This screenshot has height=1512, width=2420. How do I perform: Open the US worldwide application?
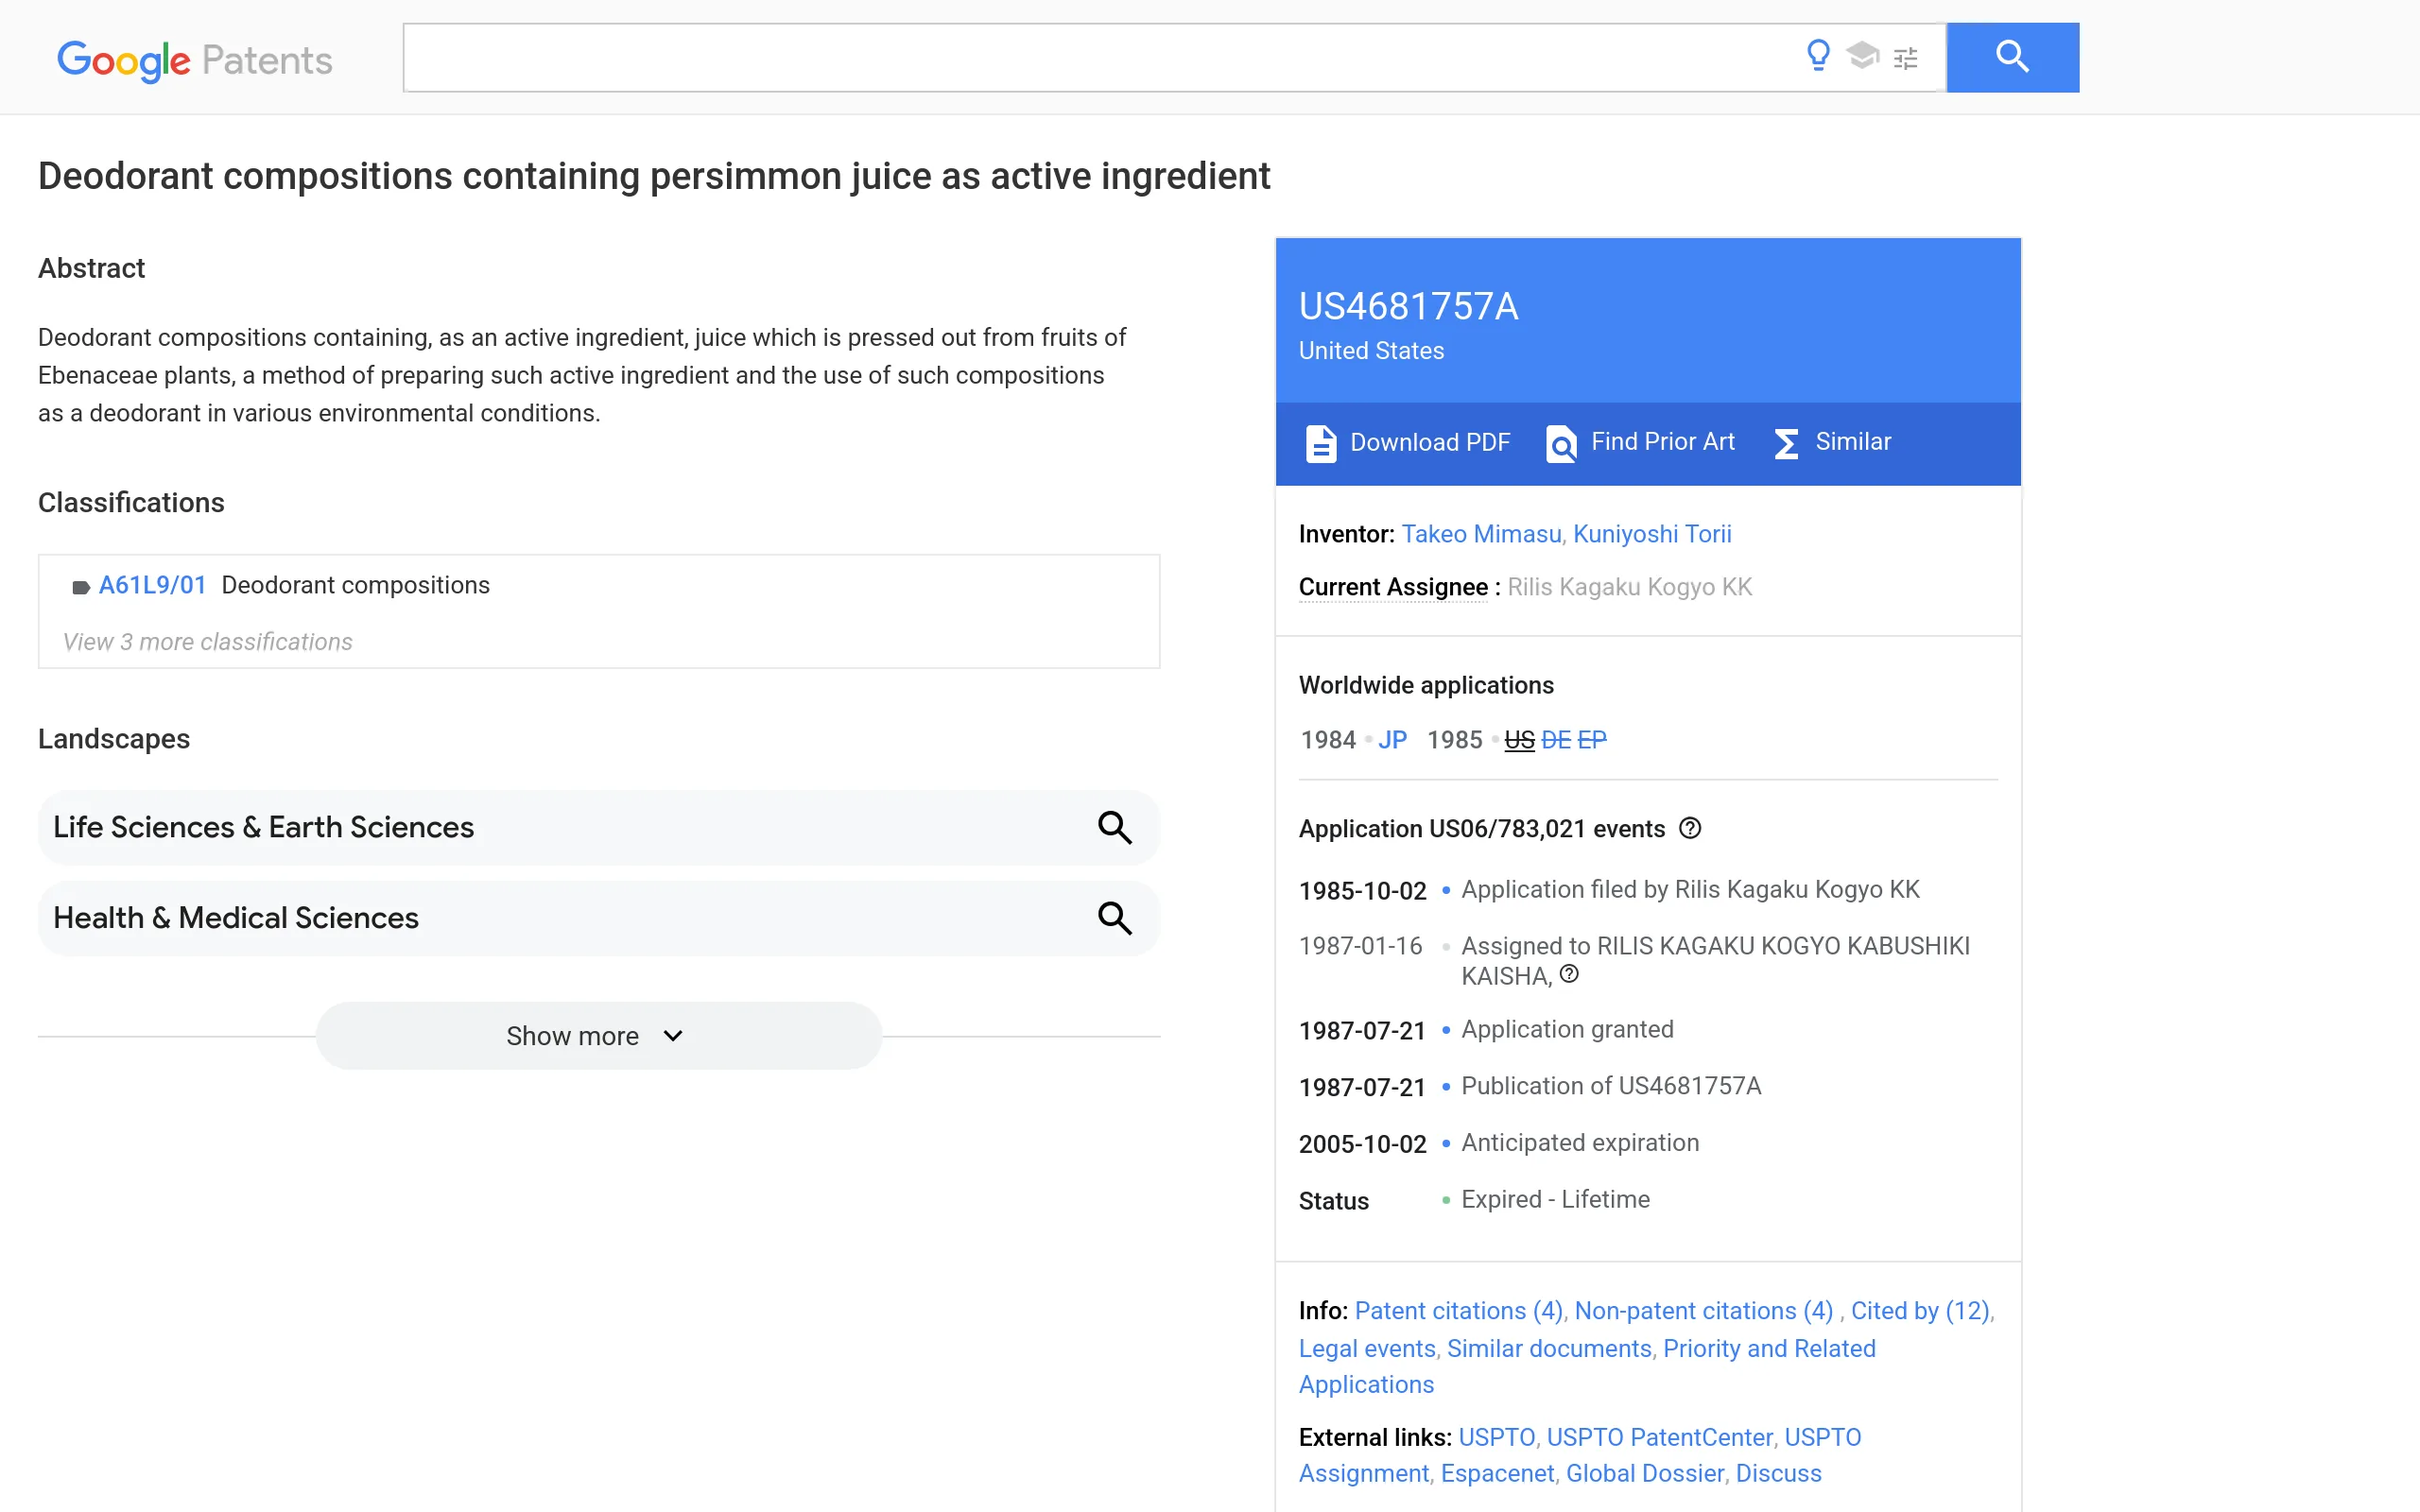[1519, 740]
